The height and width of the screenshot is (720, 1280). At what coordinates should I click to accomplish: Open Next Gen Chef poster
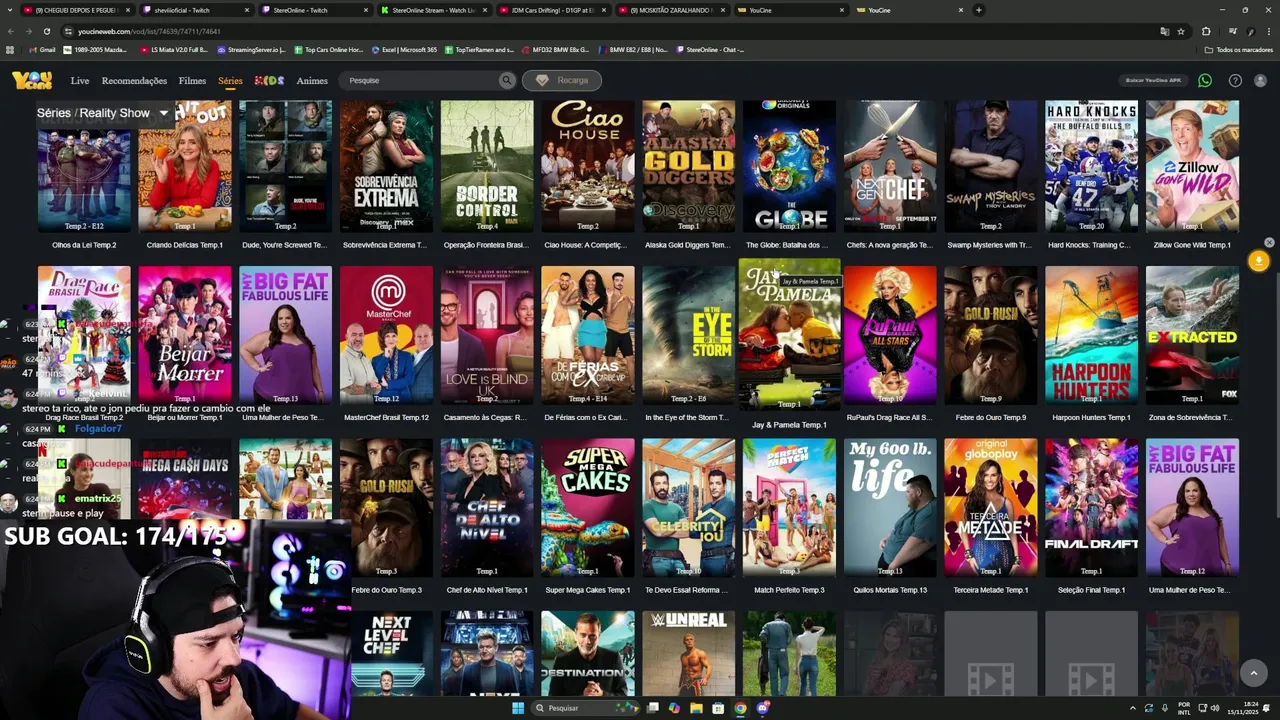point(890,166)
